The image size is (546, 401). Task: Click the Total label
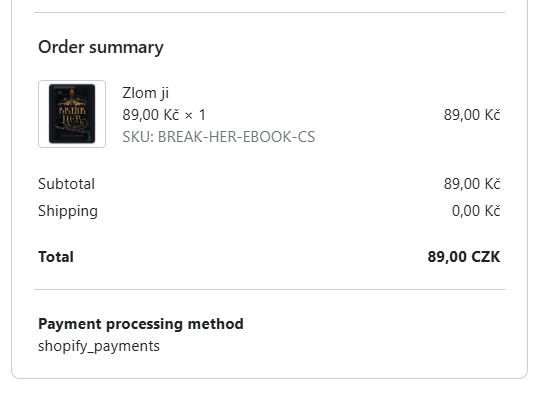(x=56, y=257)
